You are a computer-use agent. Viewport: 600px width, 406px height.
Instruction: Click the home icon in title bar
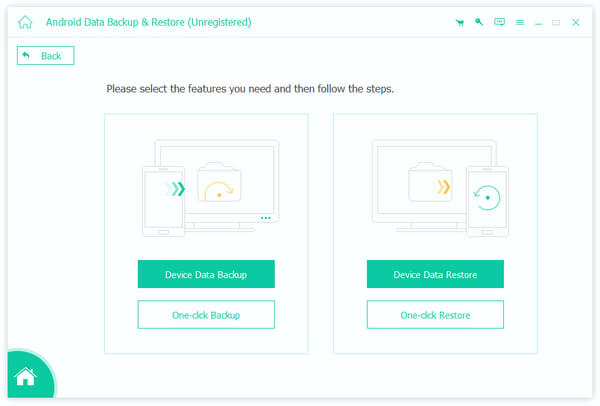[25, 22]
